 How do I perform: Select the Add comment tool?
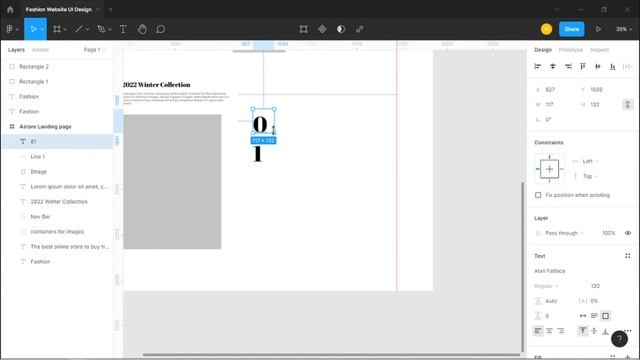(x=160, y=29)
